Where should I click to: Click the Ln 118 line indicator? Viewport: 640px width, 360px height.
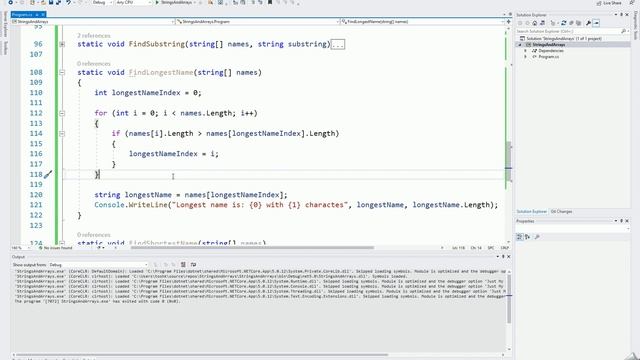coord(458,248)
